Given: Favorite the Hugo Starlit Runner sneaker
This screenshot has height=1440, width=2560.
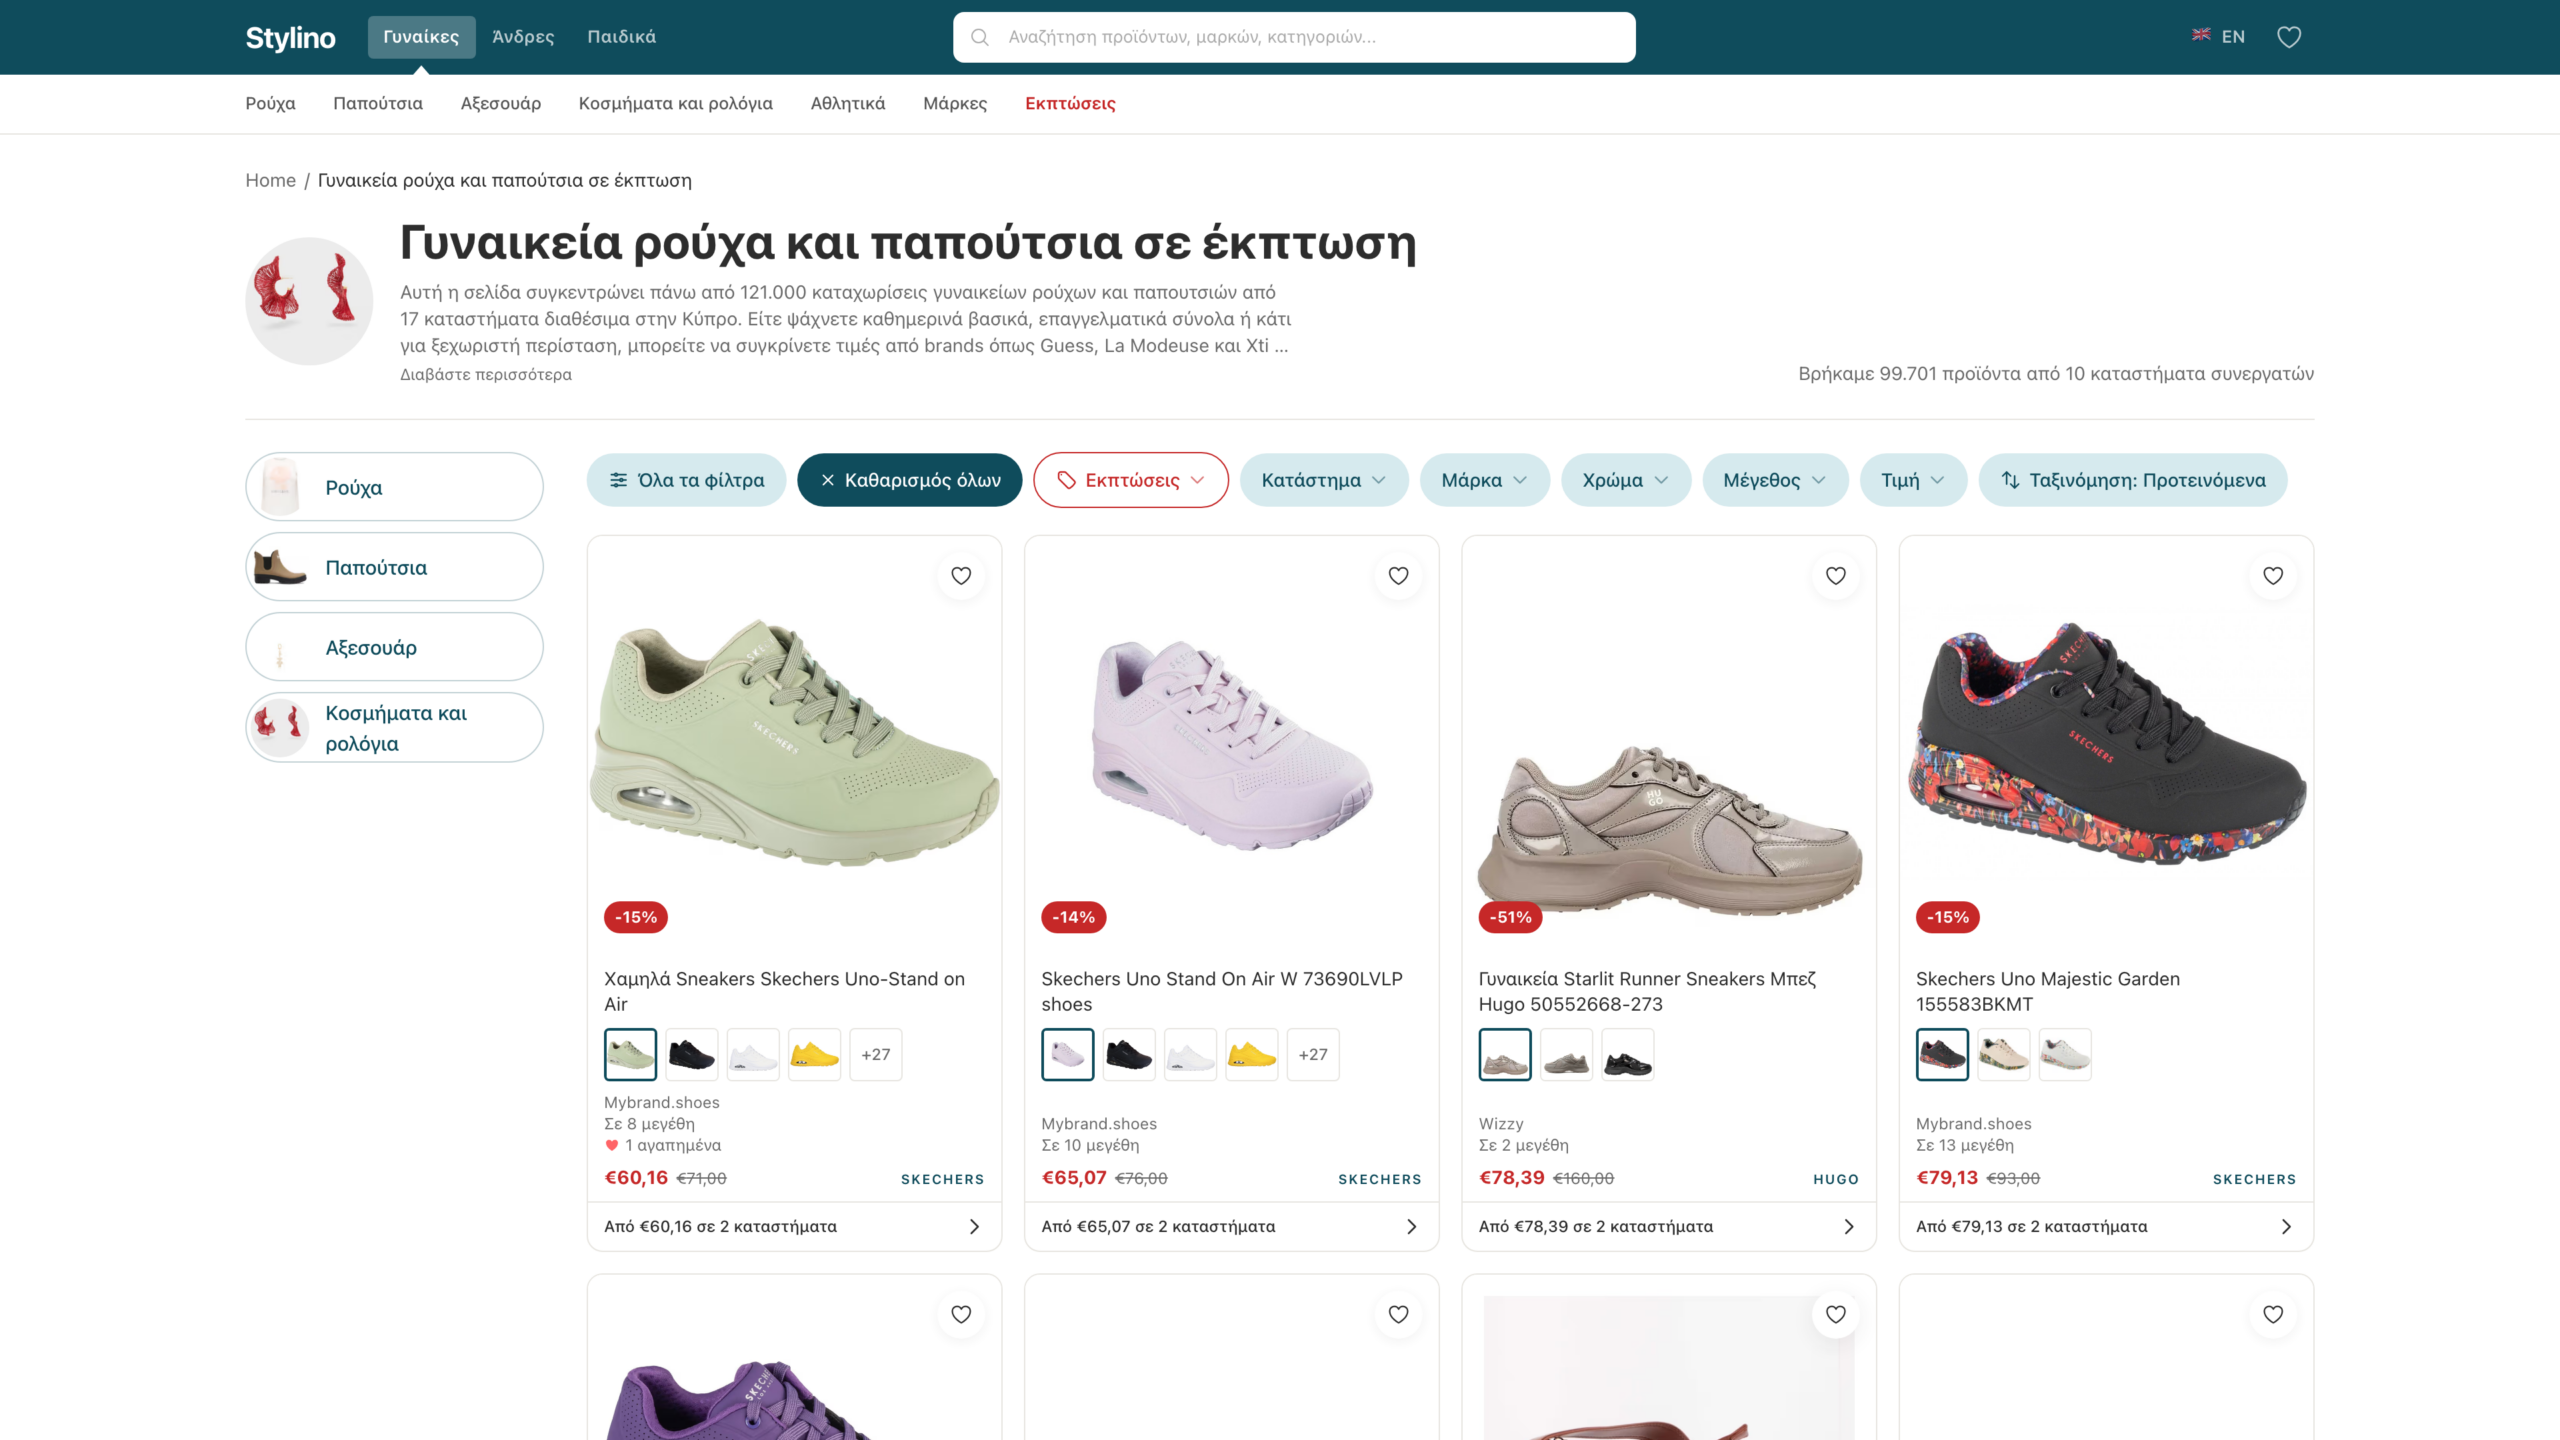Looking at the screenshot, I should (x=1835, y=576).
